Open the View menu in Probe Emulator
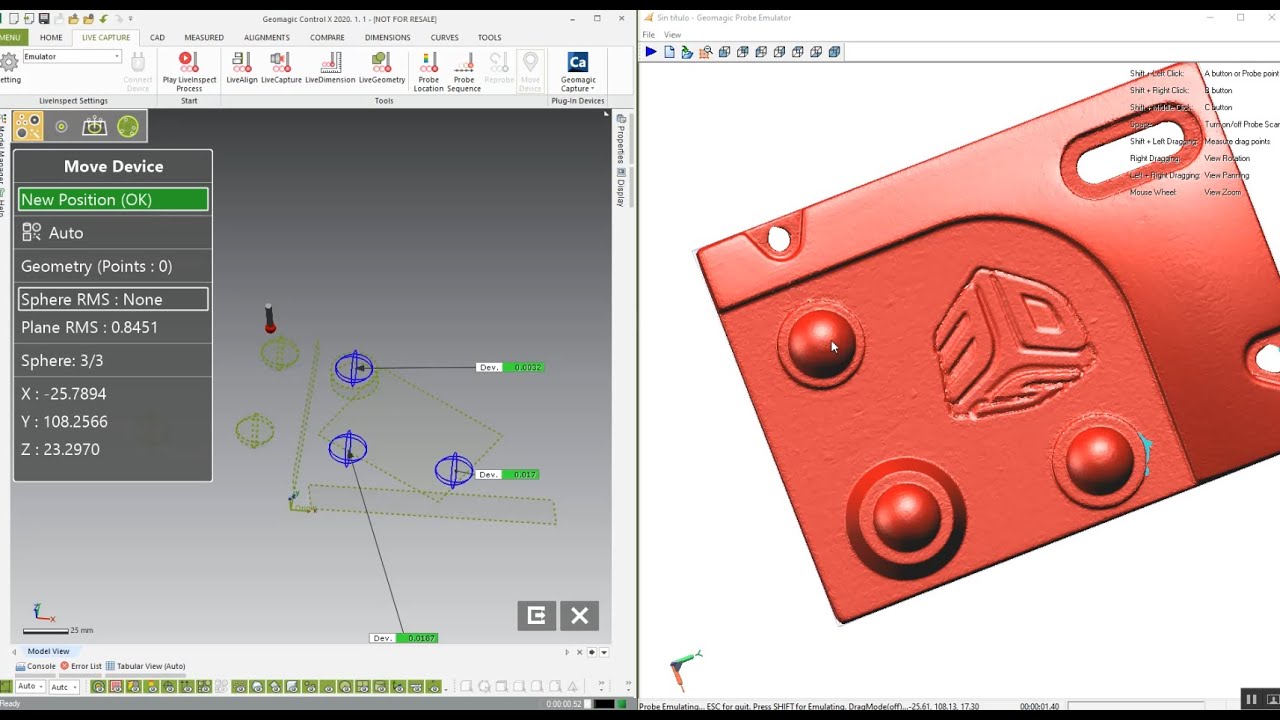 pyautogui.click(x=672, y=35)
